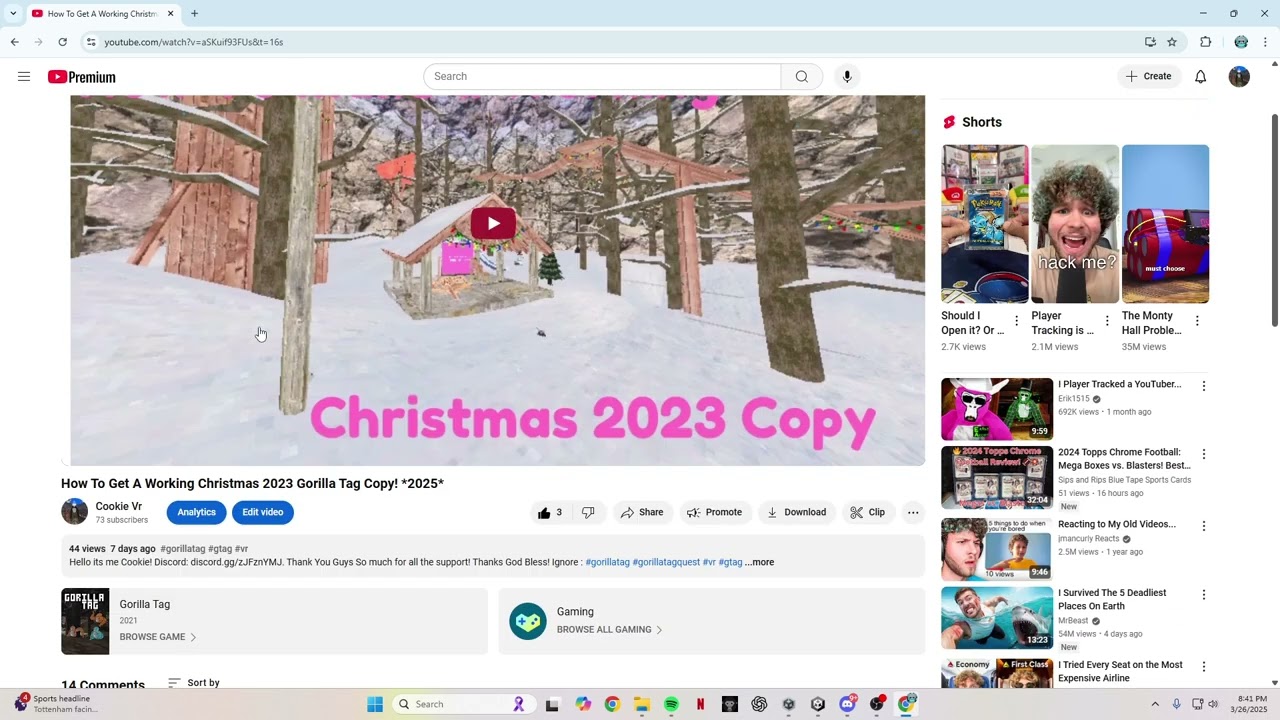Open Chrome extensions puzzle icon
This screenshot has height=720, width=1280.
(1205, 42)
